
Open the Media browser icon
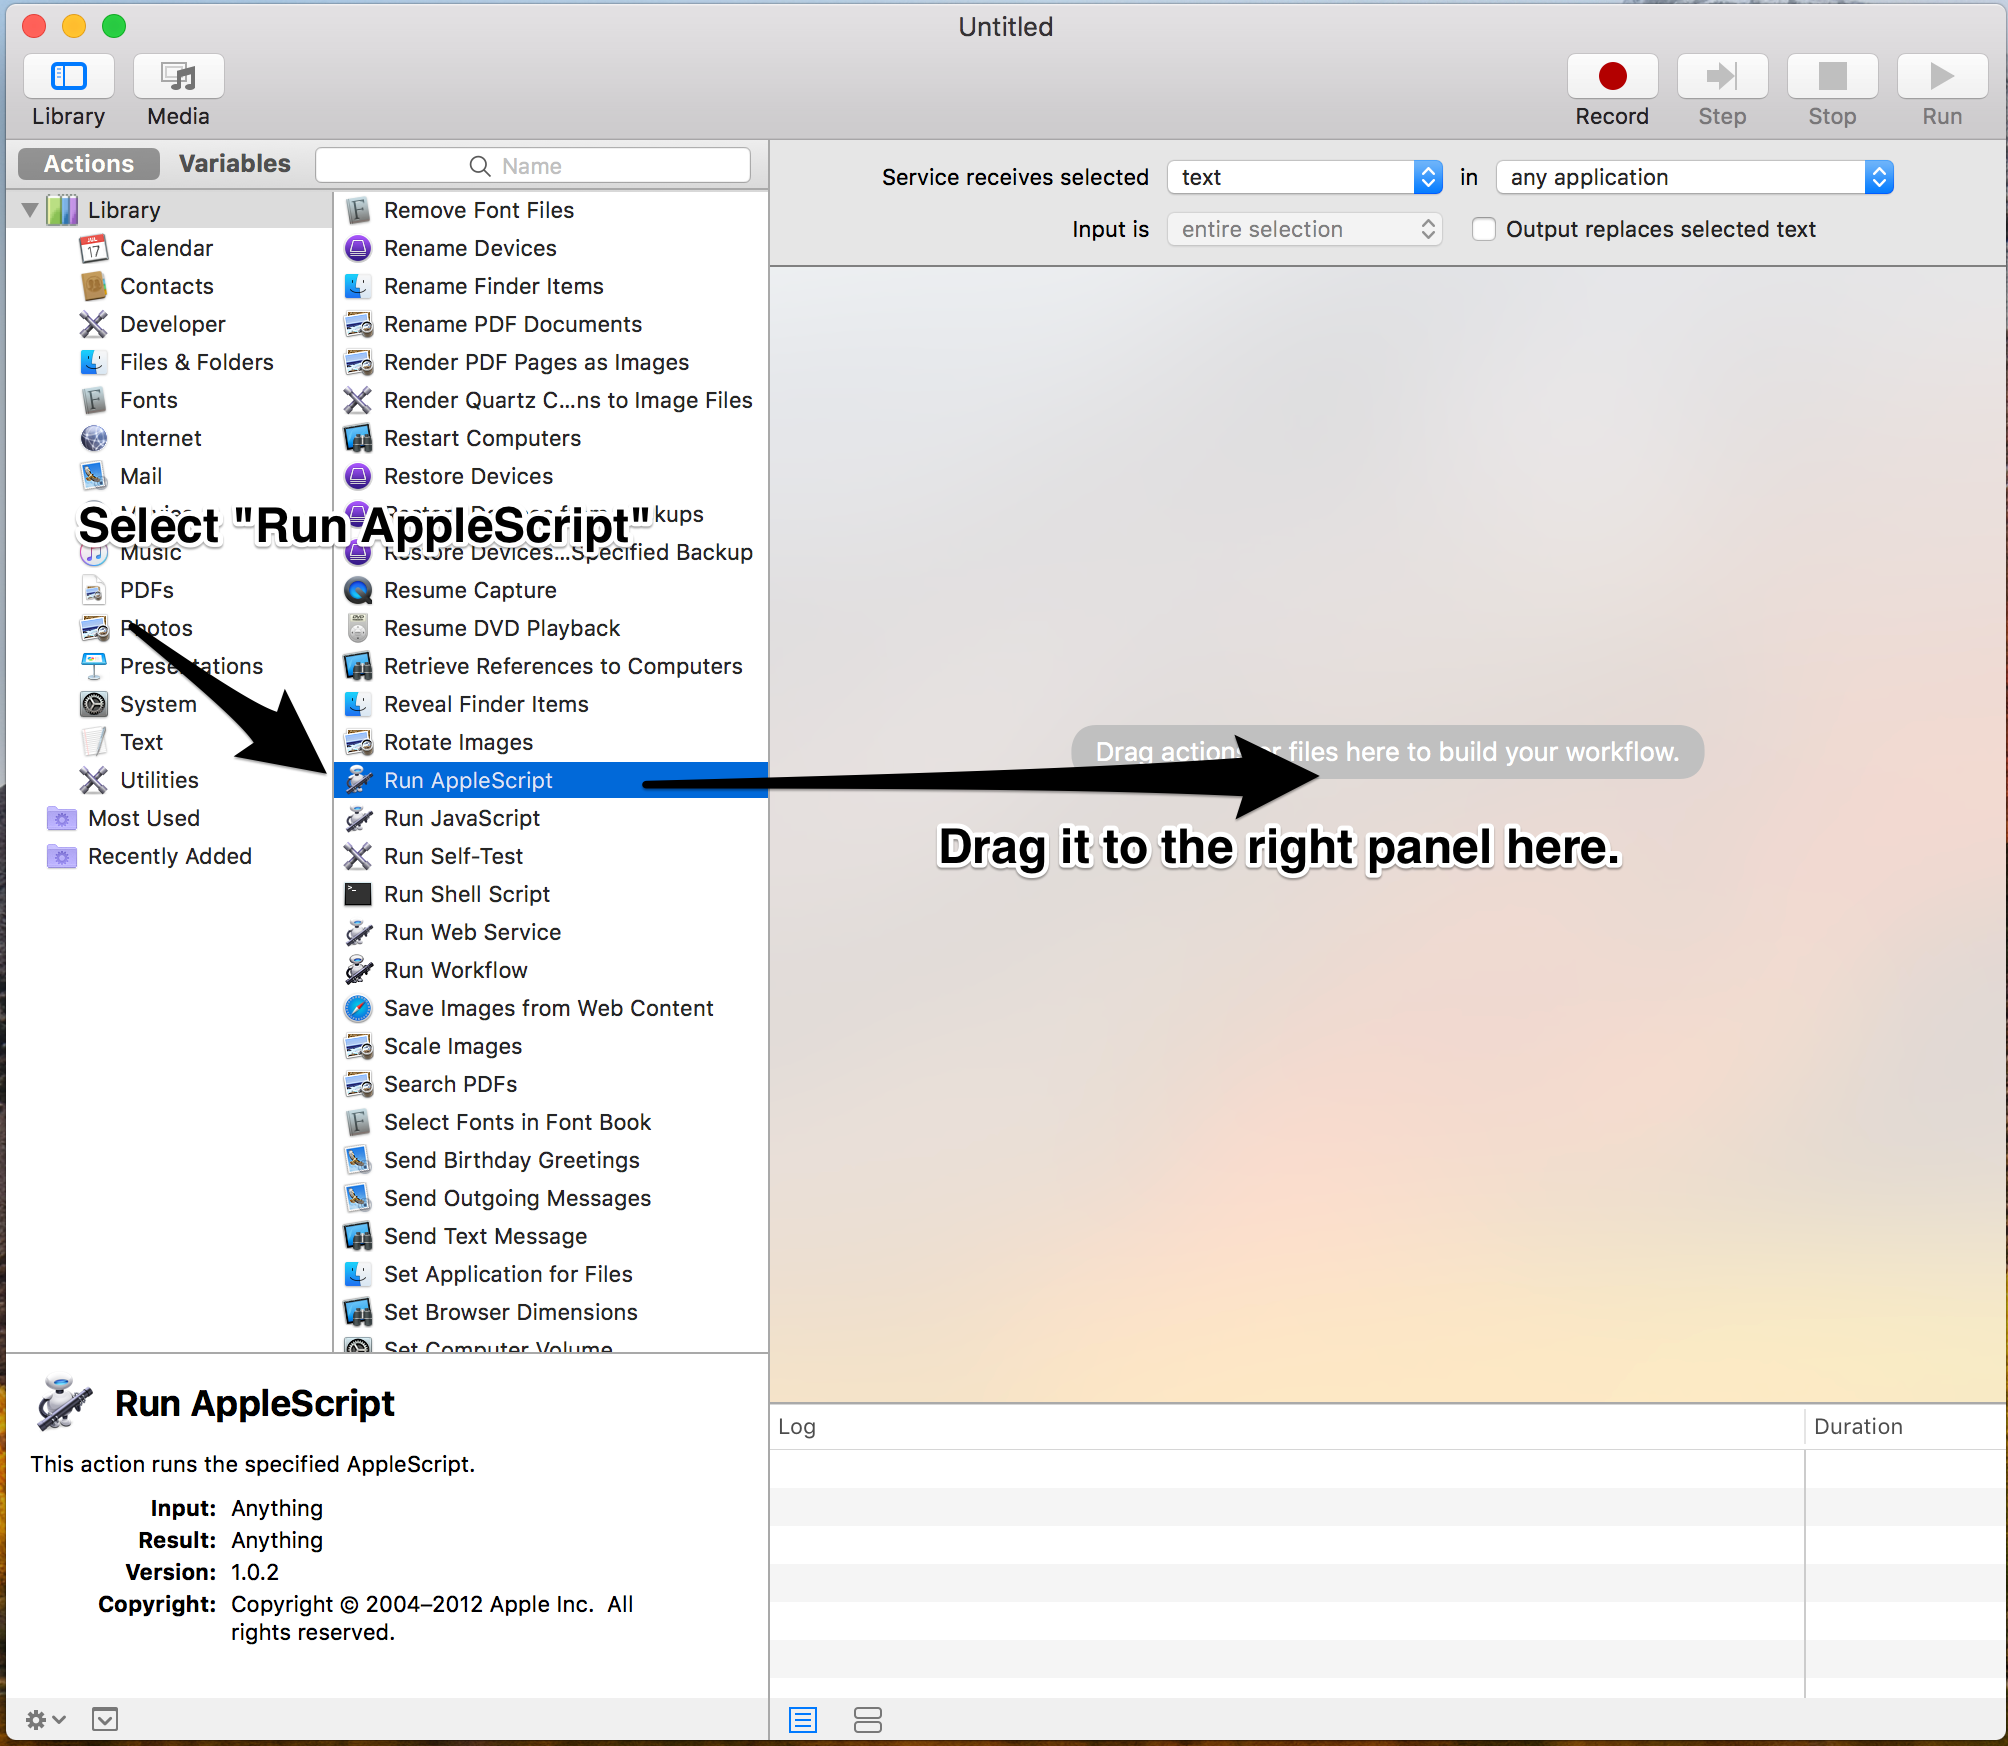(x=178, y=77)
